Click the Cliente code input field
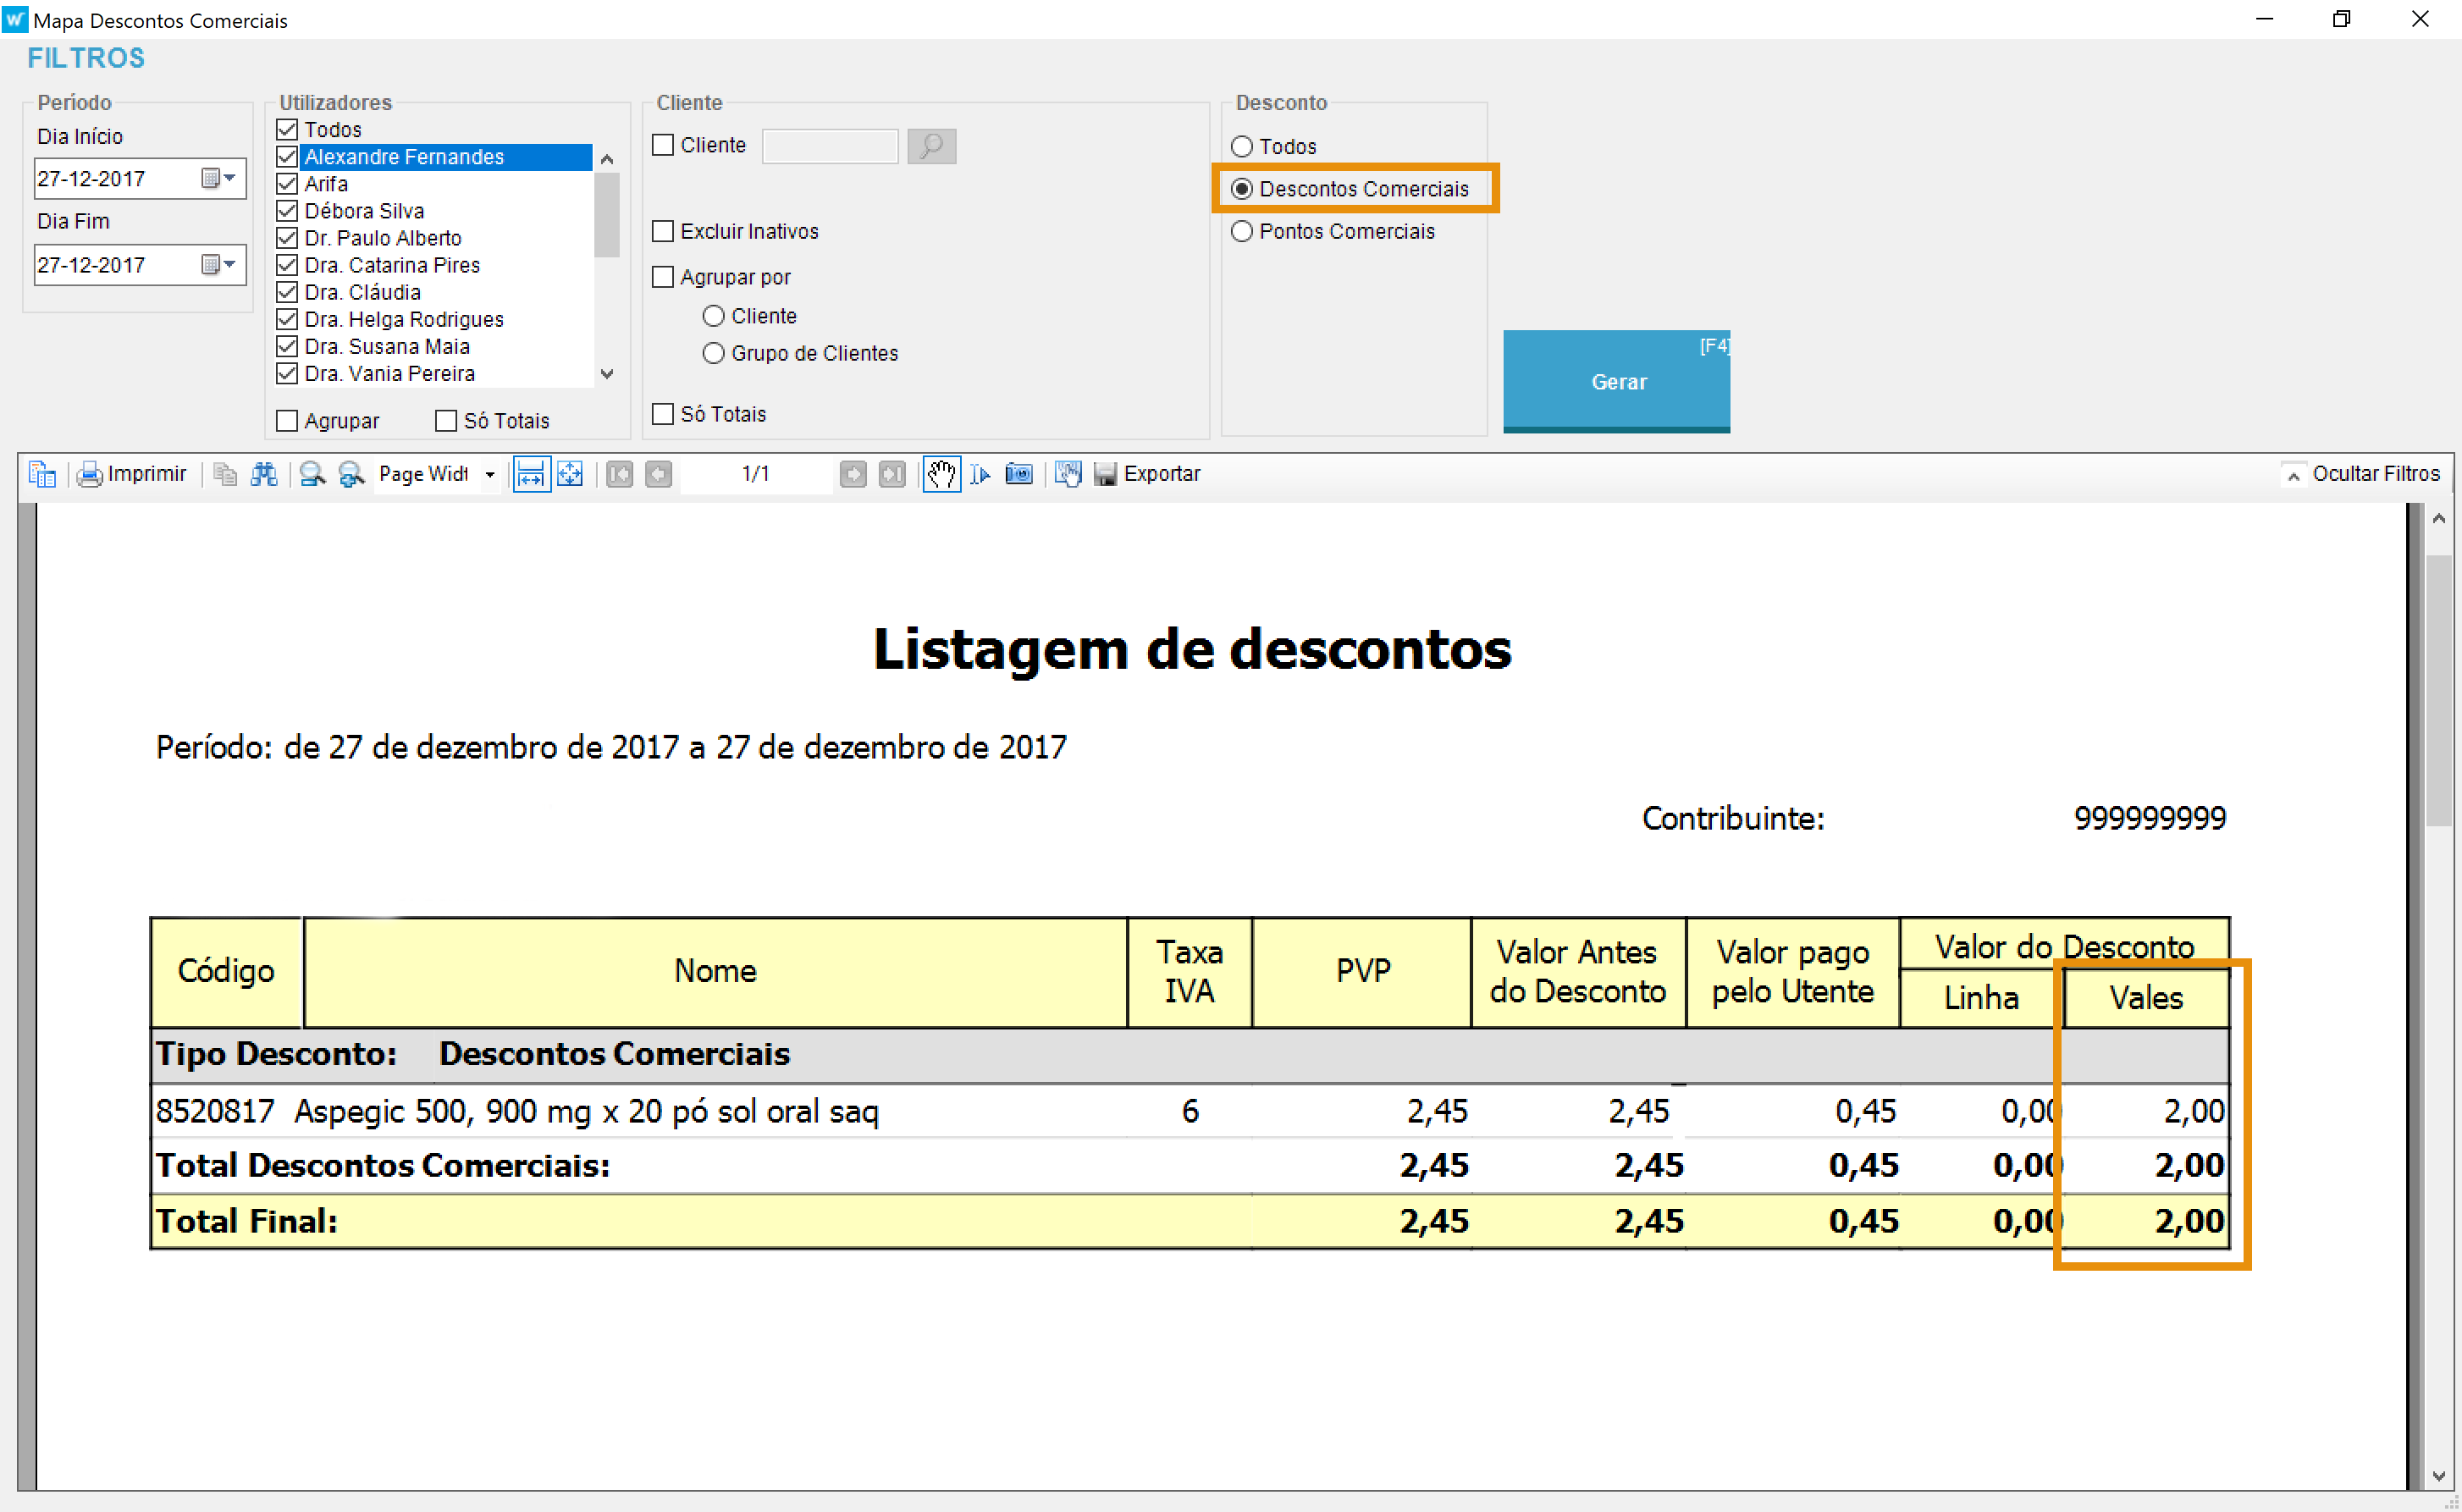The height and width of the screenshot is (1512, 2462). pyautogui.click(x=829, y=146)
